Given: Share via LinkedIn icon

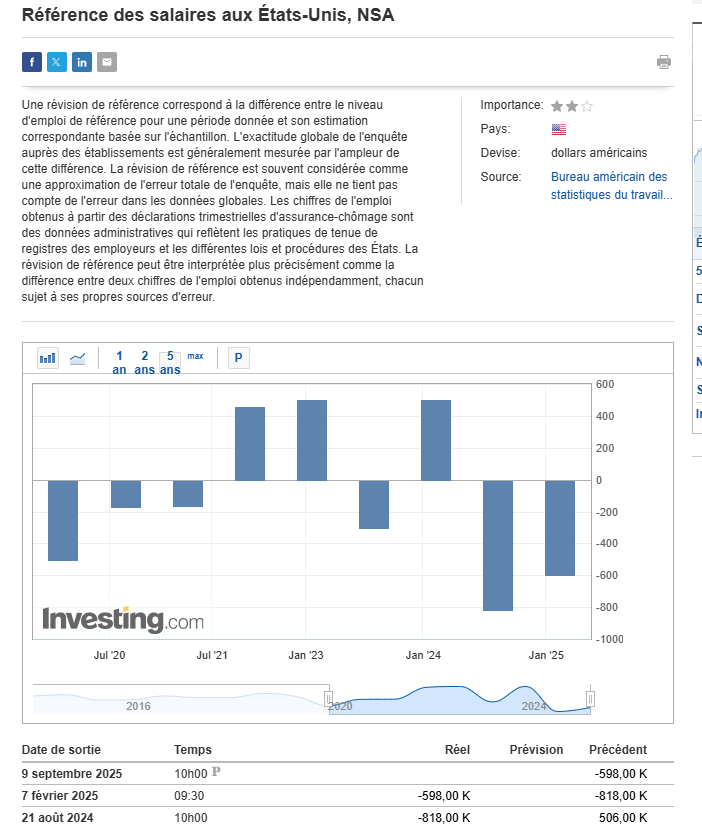Looking at the screenshot, I should (x=82, y=62).
